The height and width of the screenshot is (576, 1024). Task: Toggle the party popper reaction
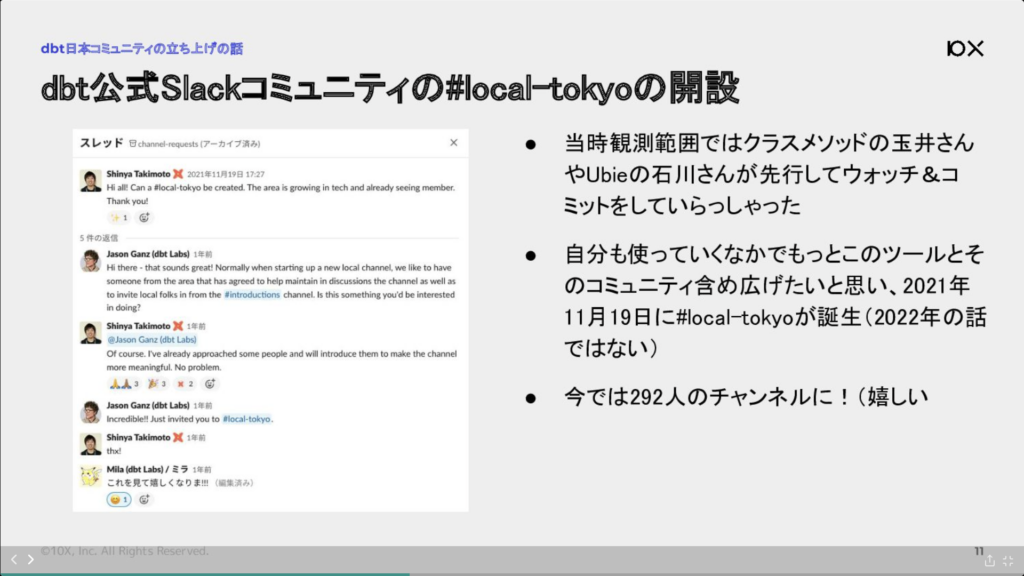(x=157, y=383)
